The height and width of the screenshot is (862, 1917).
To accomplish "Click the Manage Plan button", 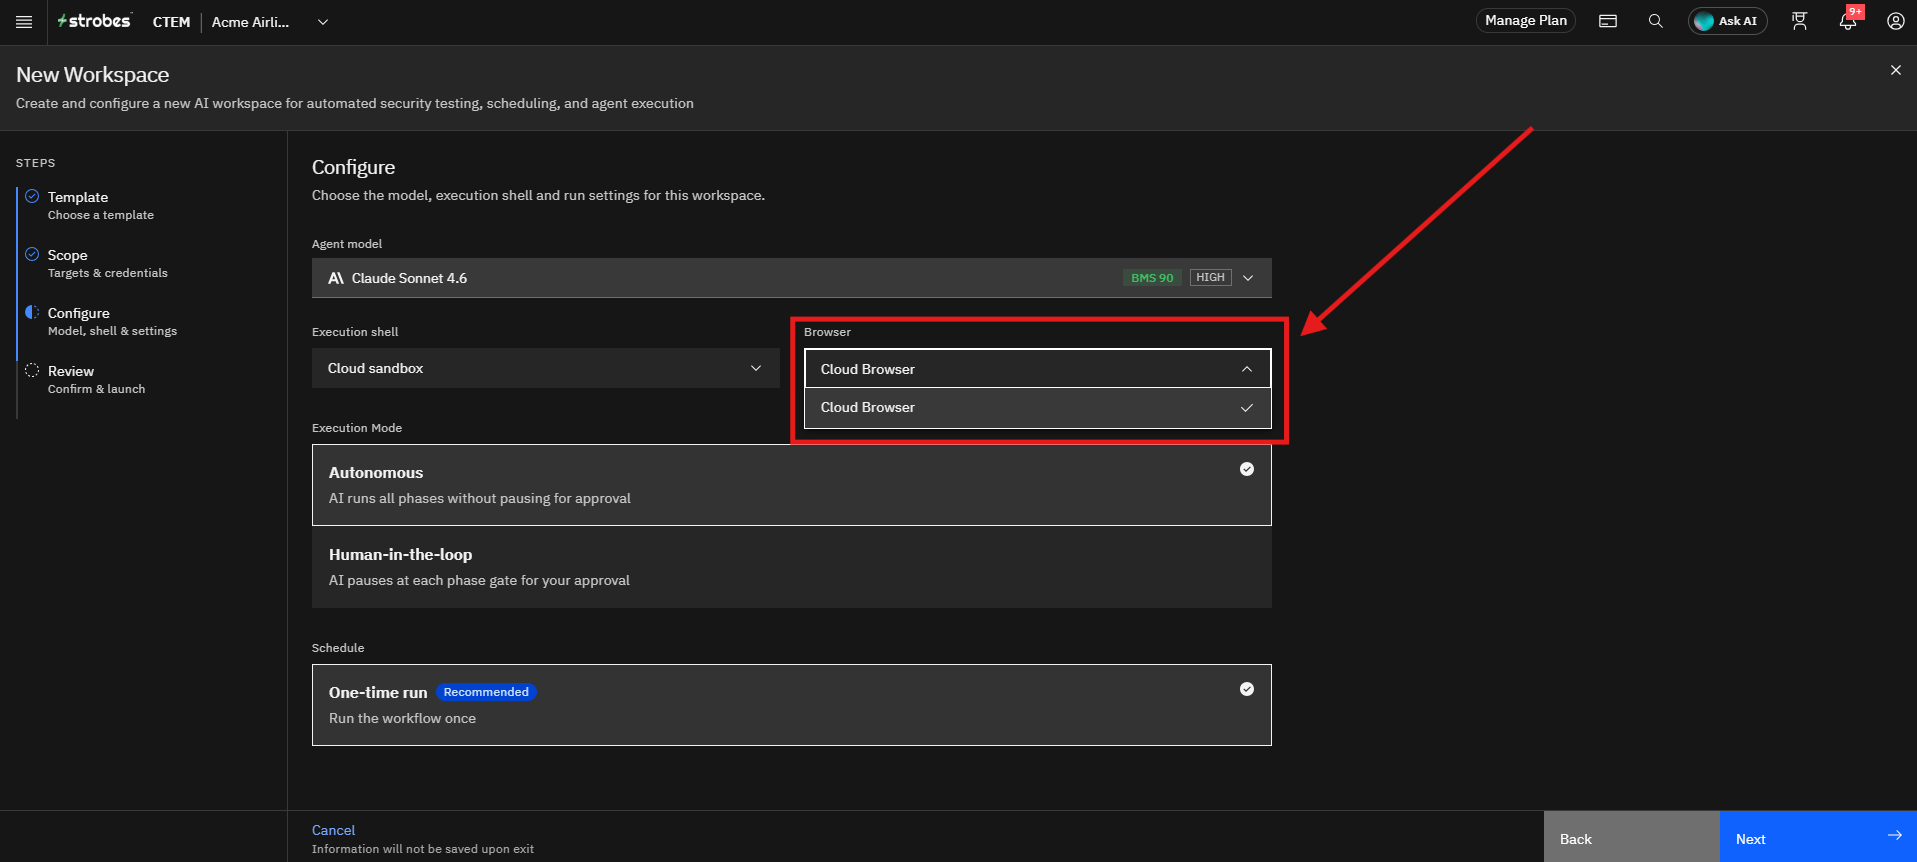I will [1526, 21].
